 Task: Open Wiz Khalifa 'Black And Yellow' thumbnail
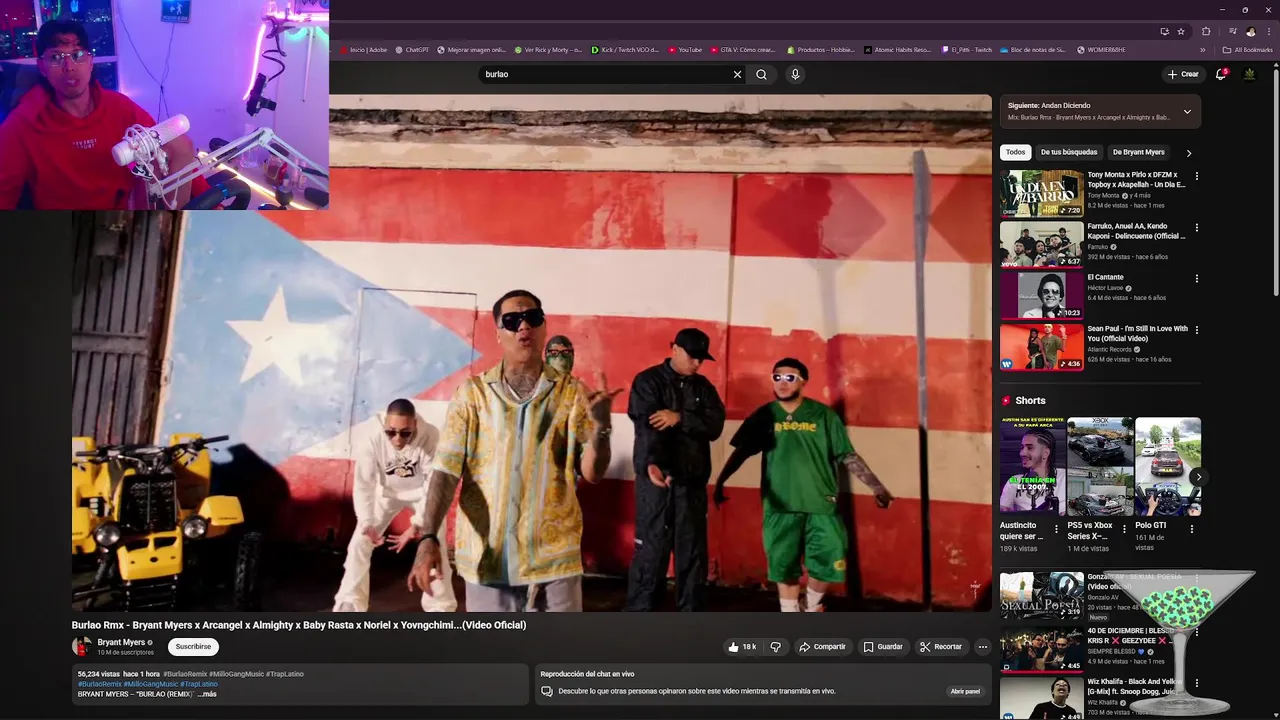click(x=1041, y=699)
